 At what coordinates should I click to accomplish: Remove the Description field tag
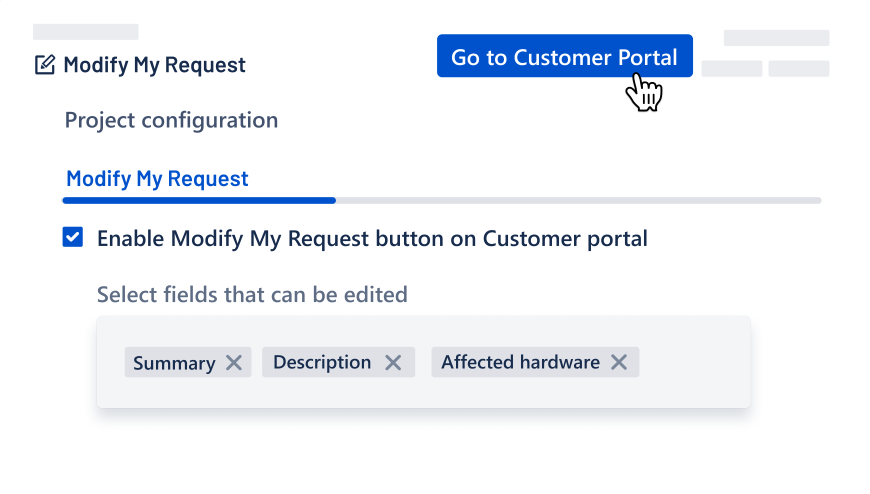click(x=393, y=363)
